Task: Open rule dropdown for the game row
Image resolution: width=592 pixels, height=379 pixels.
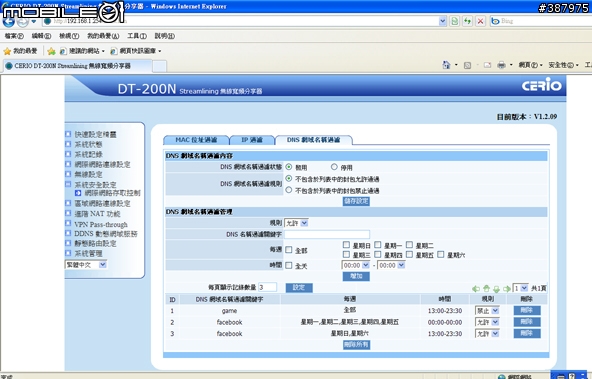Action: click(487, 311)
